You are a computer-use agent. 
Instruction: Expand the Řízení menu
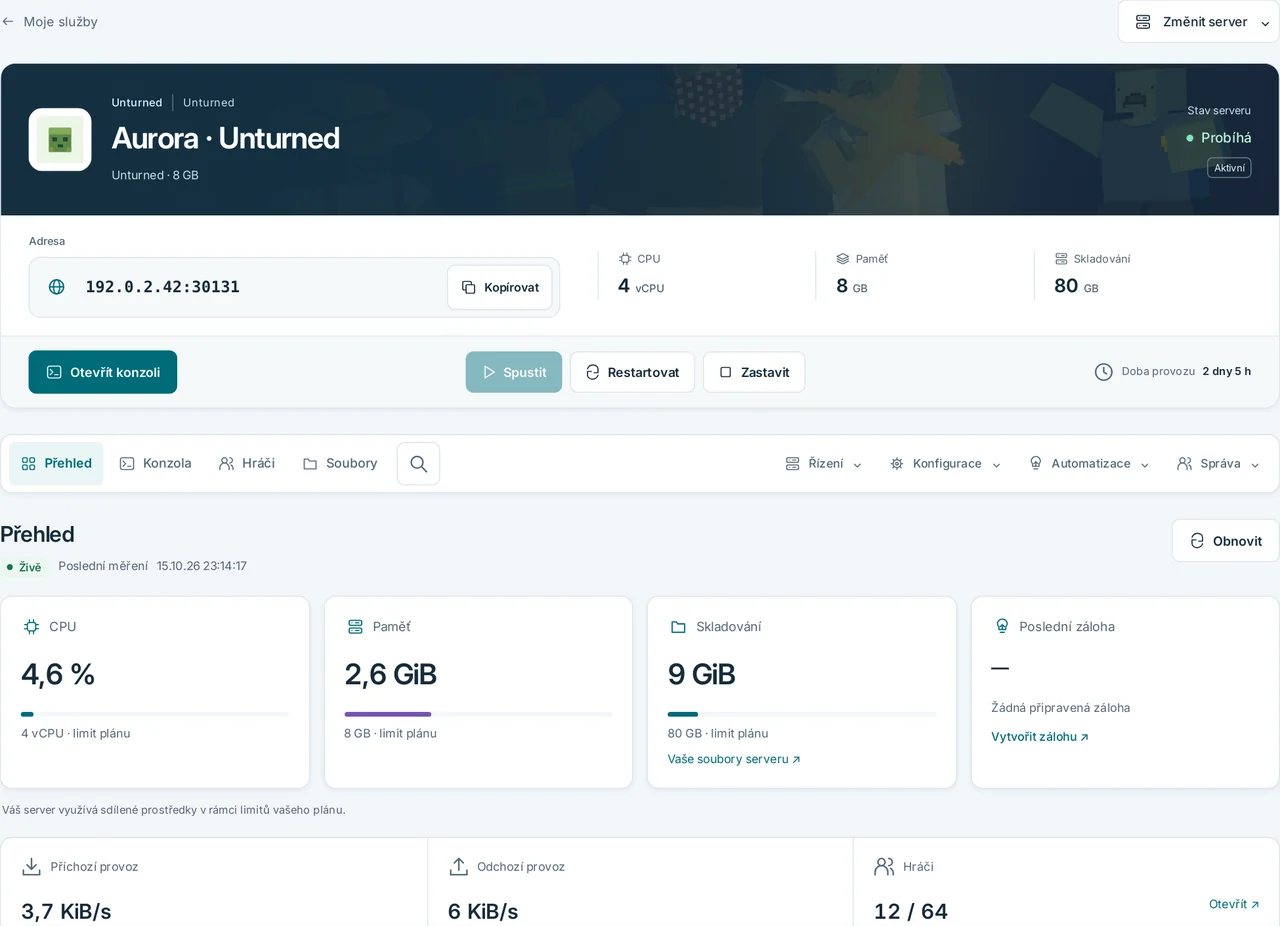pos(824,464)
